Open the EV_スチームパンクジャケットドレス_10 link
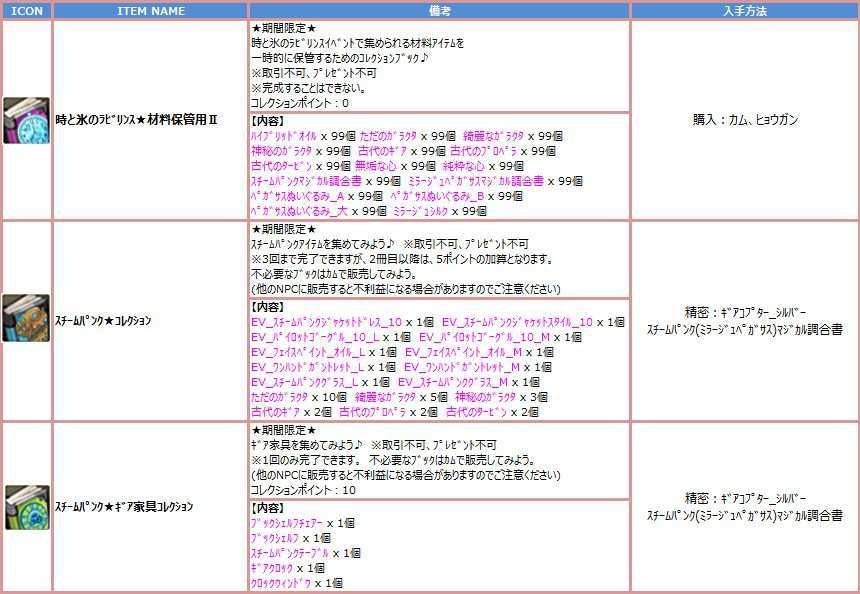The height and width of the screenshot is (594, 860). (x=326, y=322)
